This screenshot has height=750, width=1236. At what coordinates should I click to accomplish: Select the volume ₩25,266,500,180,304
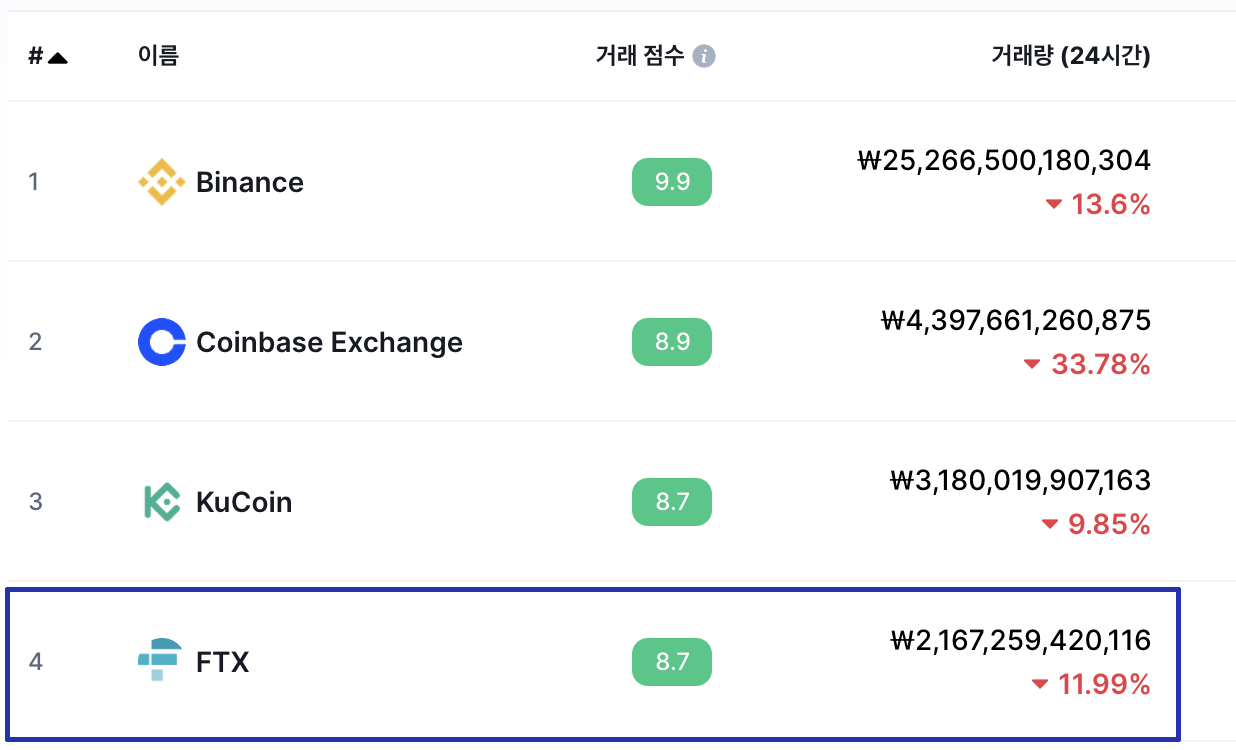1004,160
